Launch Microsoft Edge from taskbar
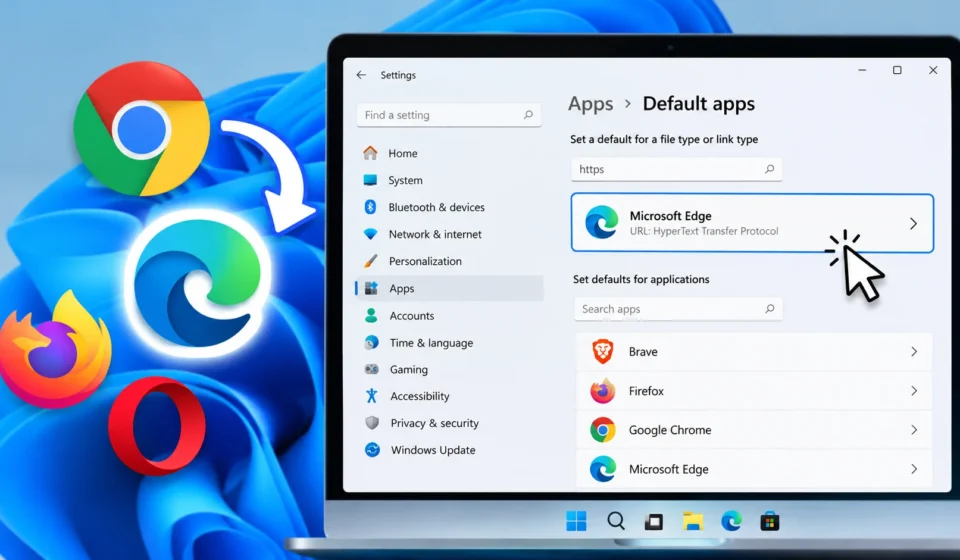The width and height of the screenshot is (960, 560). pos(731,521)
